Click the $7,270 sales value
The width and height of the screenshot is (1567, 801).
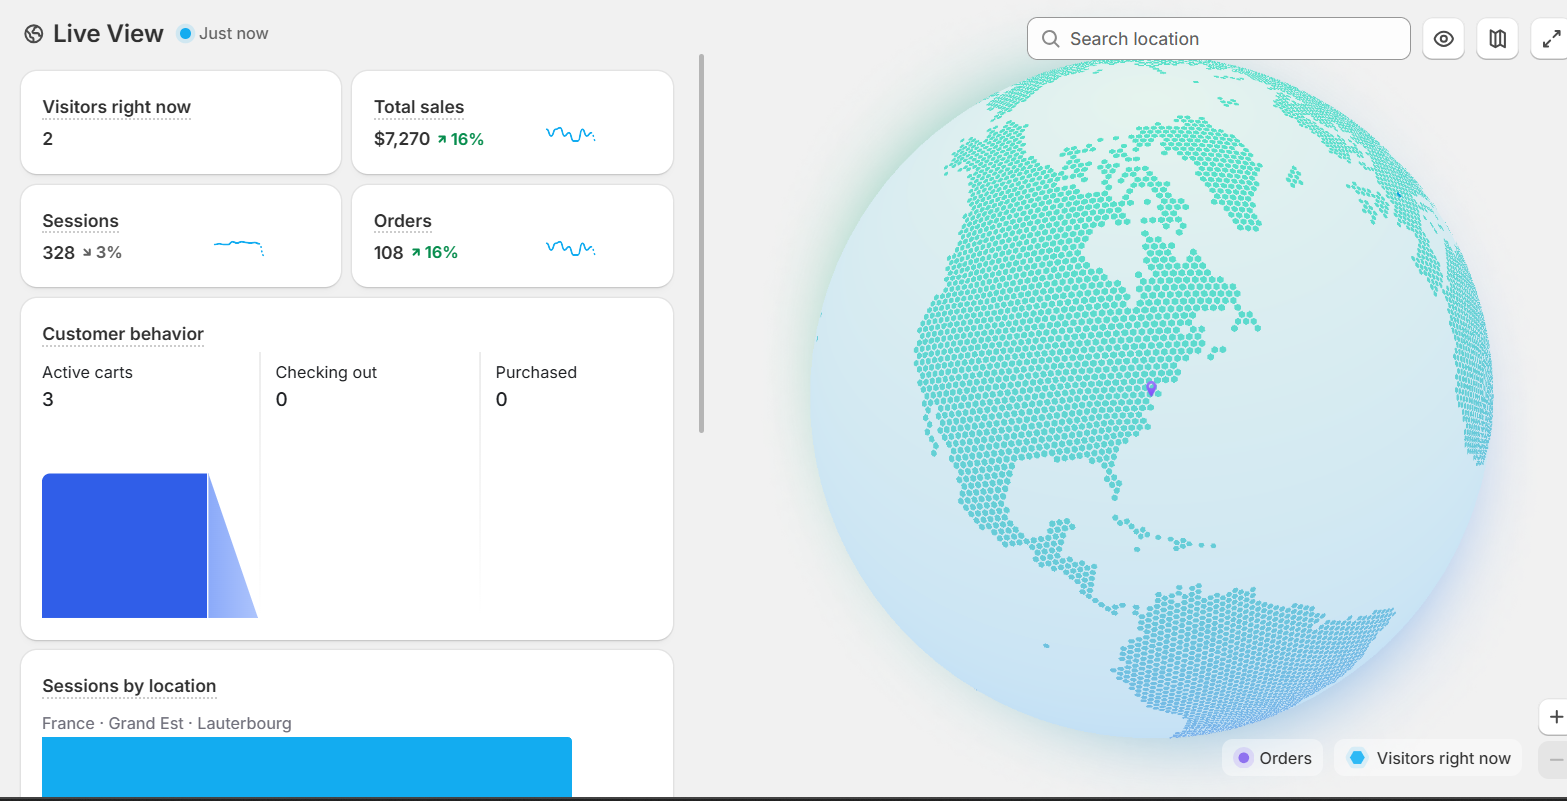coord(402,139)
